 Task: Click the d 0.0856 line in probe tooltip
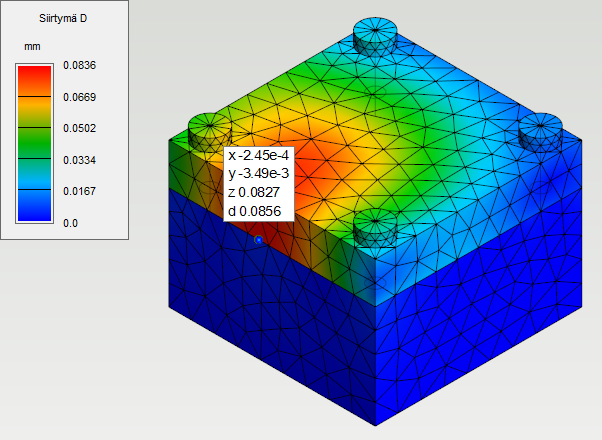(x=258, y=209)
